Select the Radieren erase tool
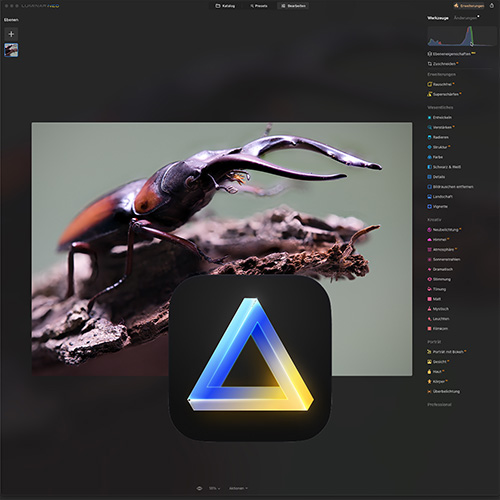This screenshot has width=500, height=500. point(438,137)
